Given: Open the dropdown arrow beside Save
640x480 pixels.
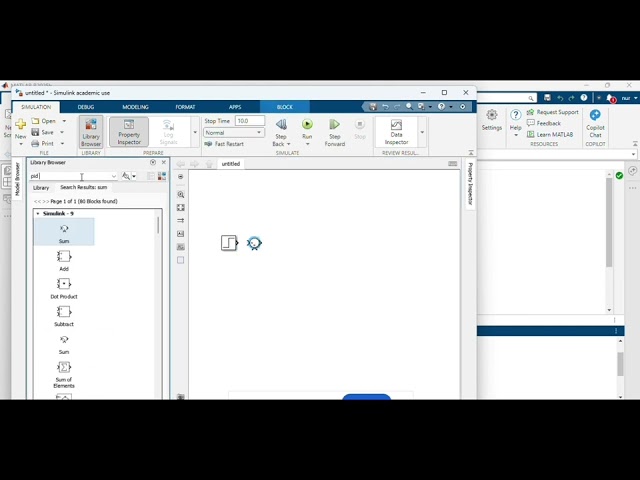Looking at the screenshot, I should tap(62, 132).
